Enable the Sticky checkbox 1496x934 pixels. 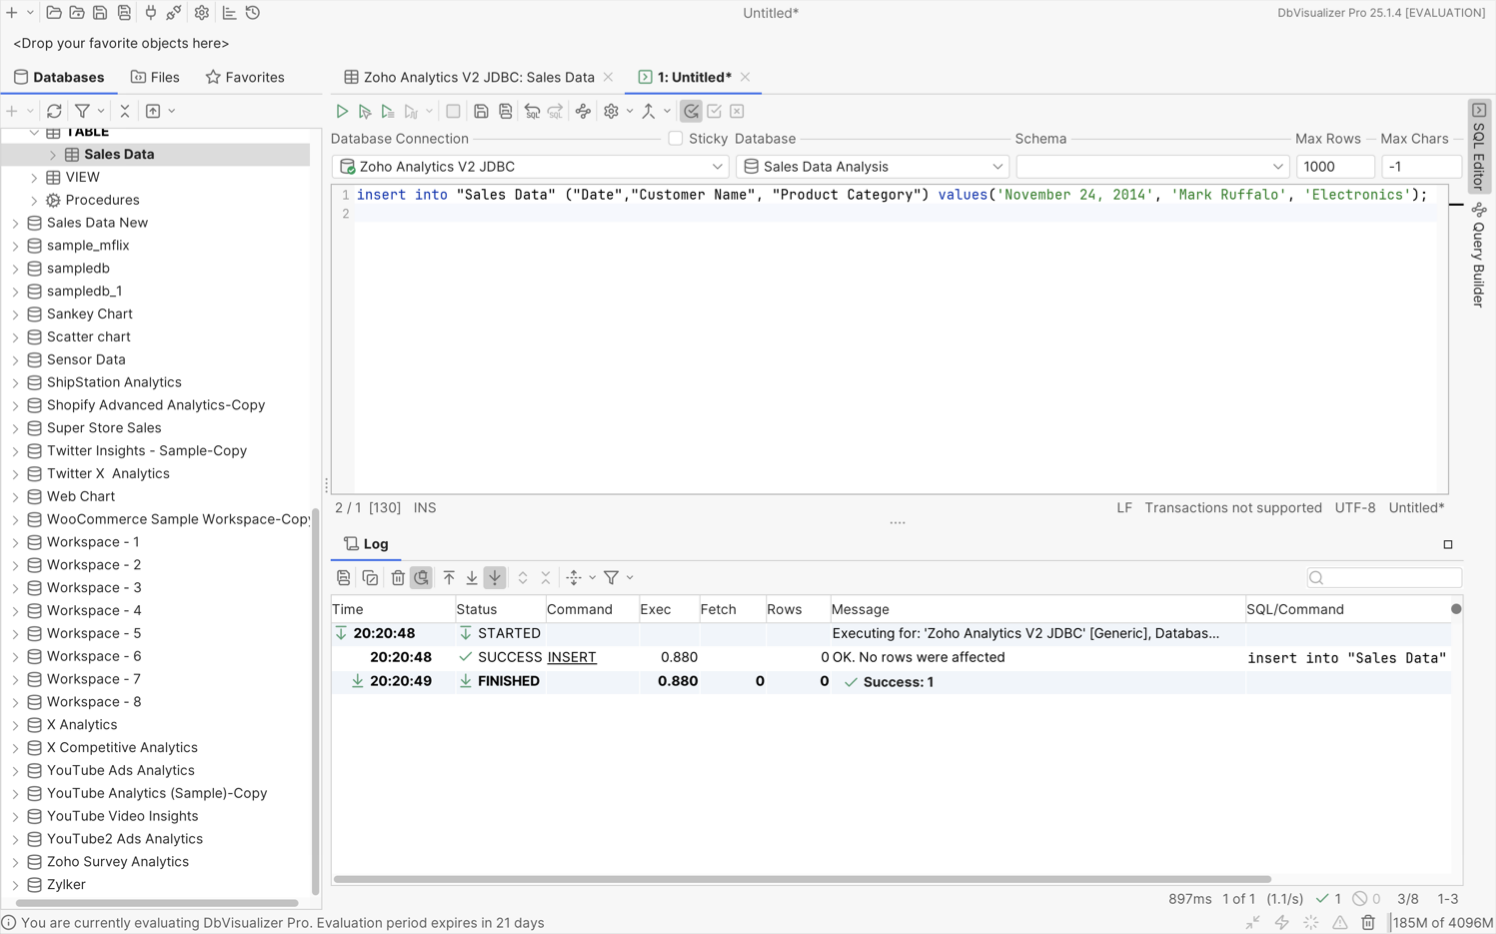pos(676,139)
